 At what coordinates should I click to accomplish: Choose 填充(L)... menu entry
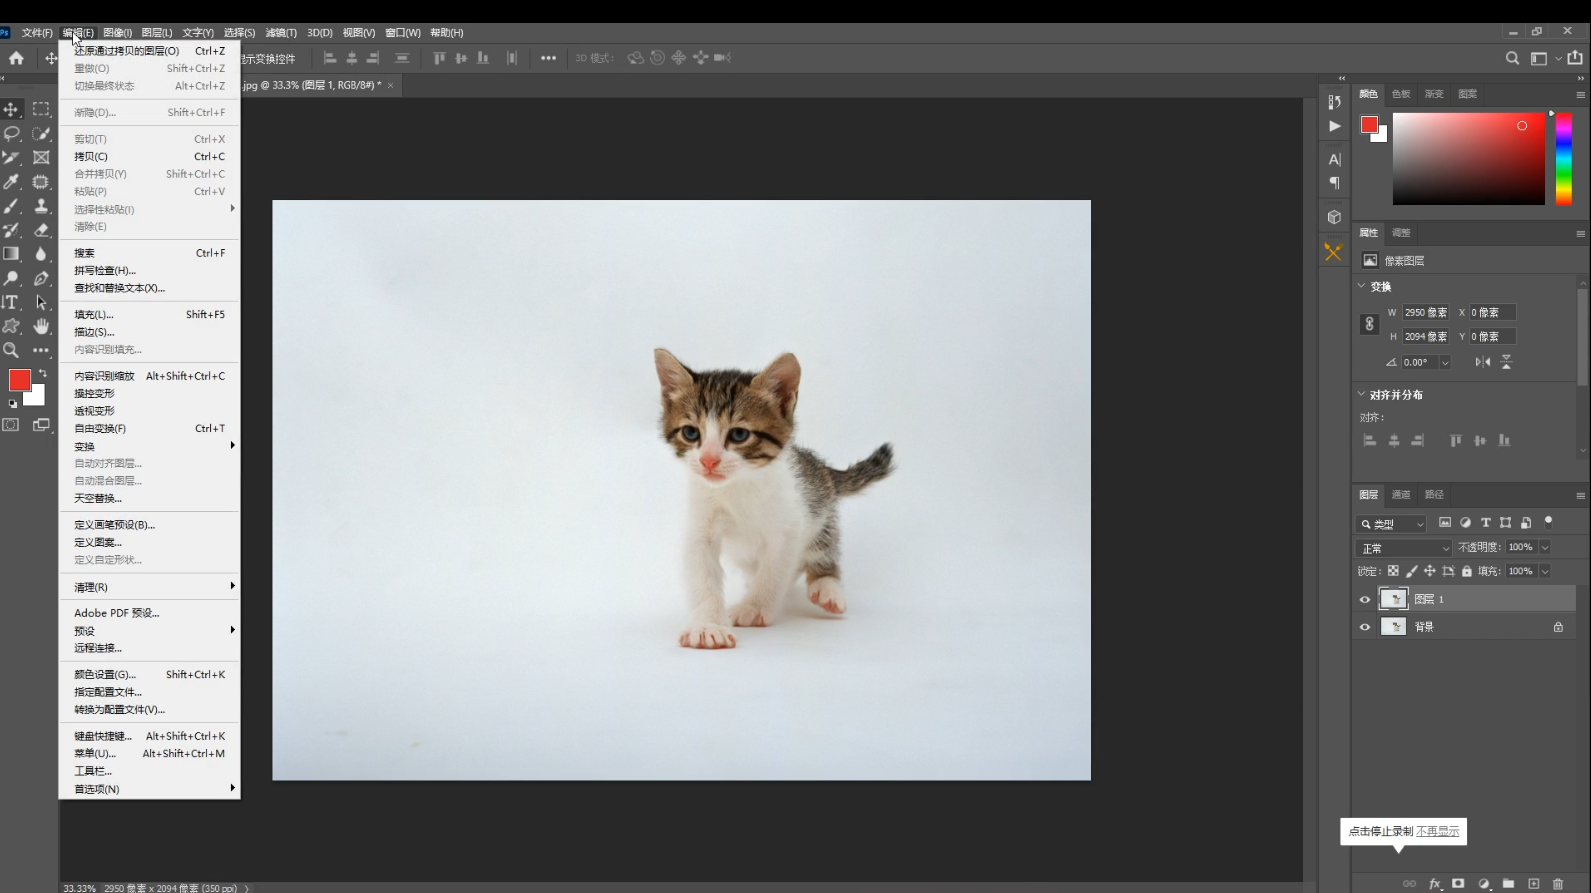150,314
